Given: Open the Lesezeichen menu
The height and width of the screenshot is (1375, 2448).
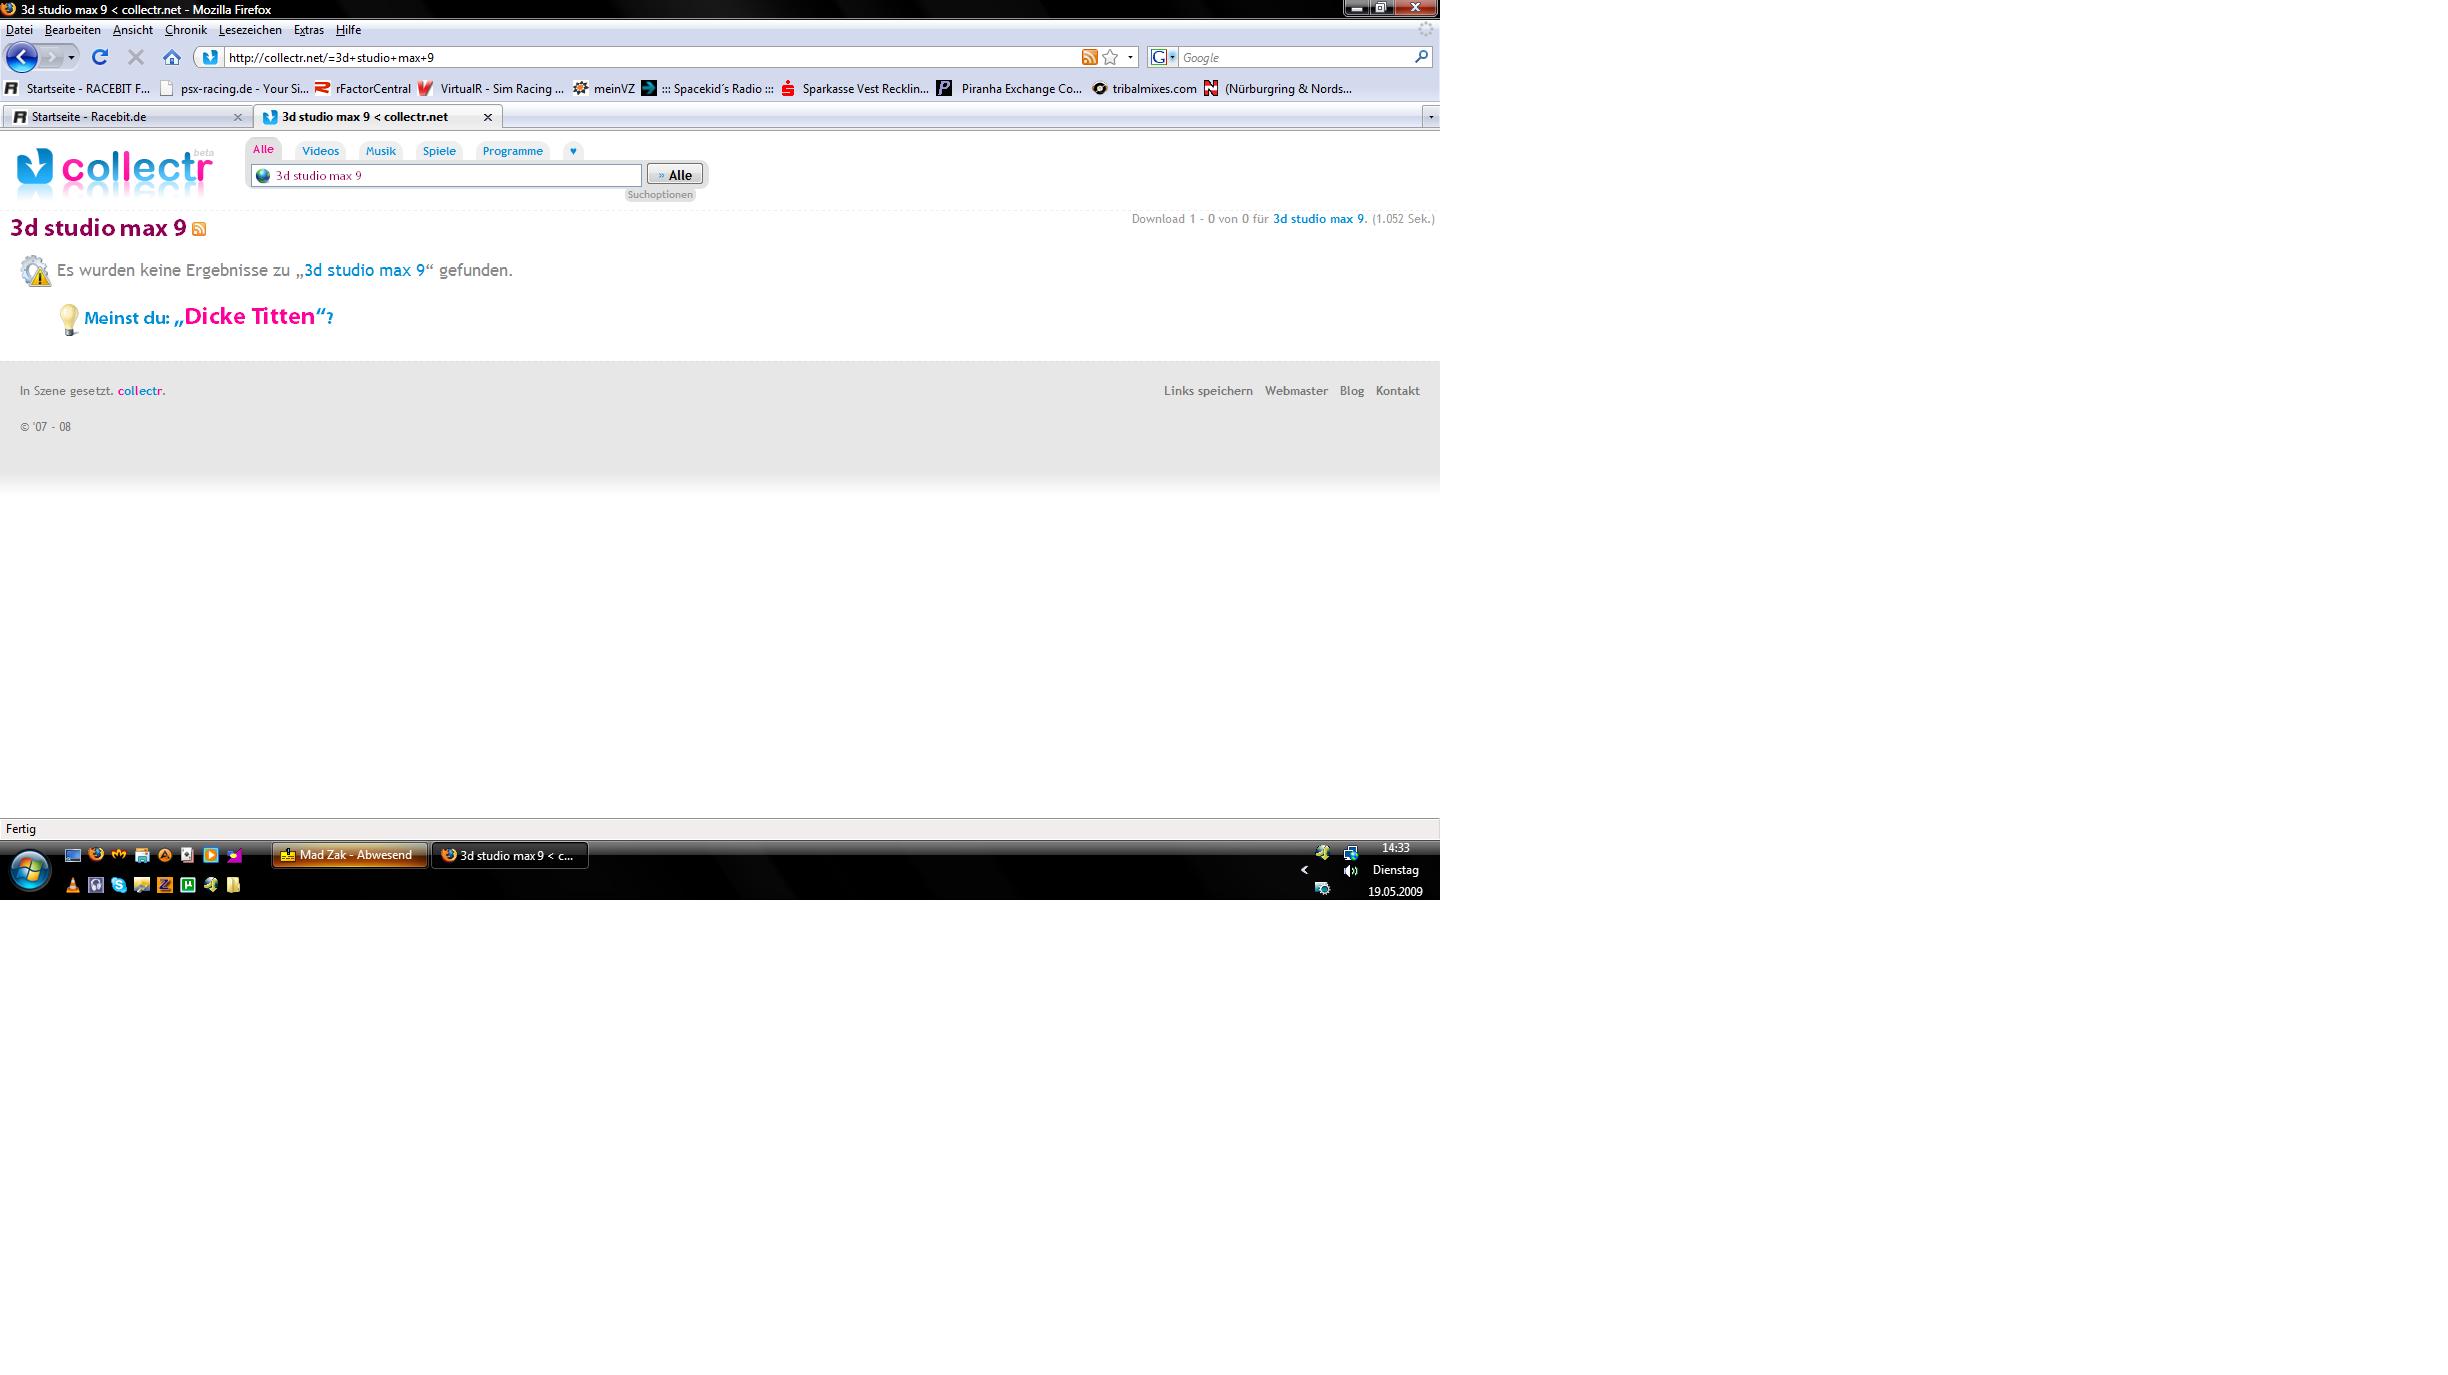Looking at the screenshot, I should pyautogui.click(x=250, y=30).
